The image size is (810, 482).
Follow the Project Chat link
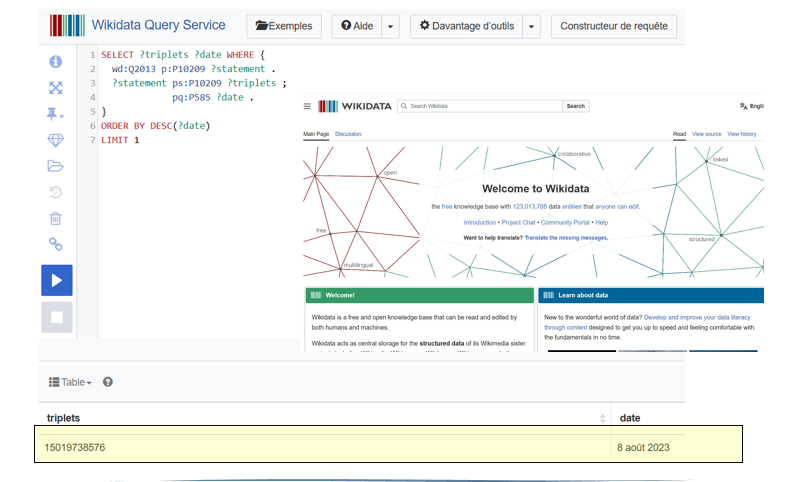coord(518,223)
